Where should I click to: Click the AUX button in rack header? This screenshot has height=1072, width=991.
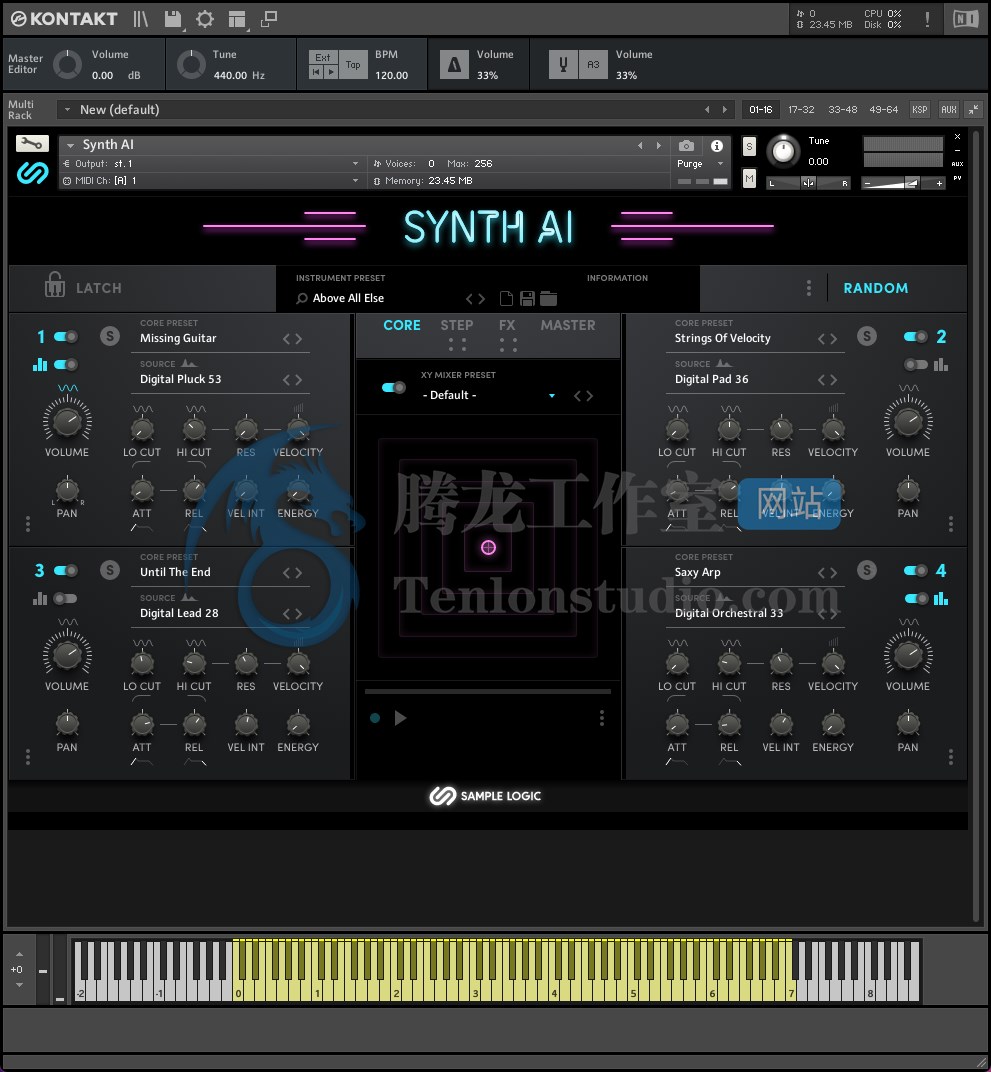949,109
